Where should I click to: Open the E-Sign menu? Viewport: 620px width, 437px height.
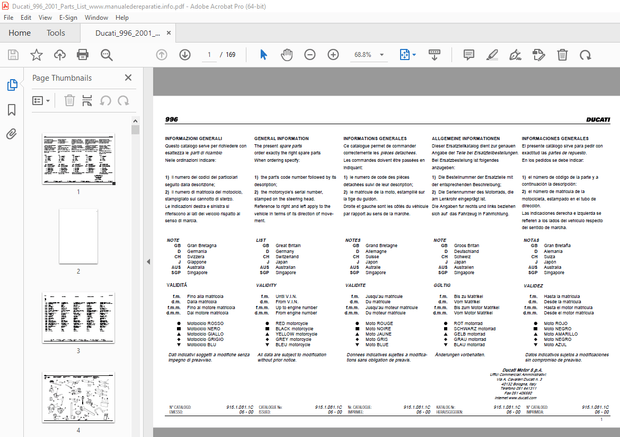pyautogui.click(x=68, y=17)
